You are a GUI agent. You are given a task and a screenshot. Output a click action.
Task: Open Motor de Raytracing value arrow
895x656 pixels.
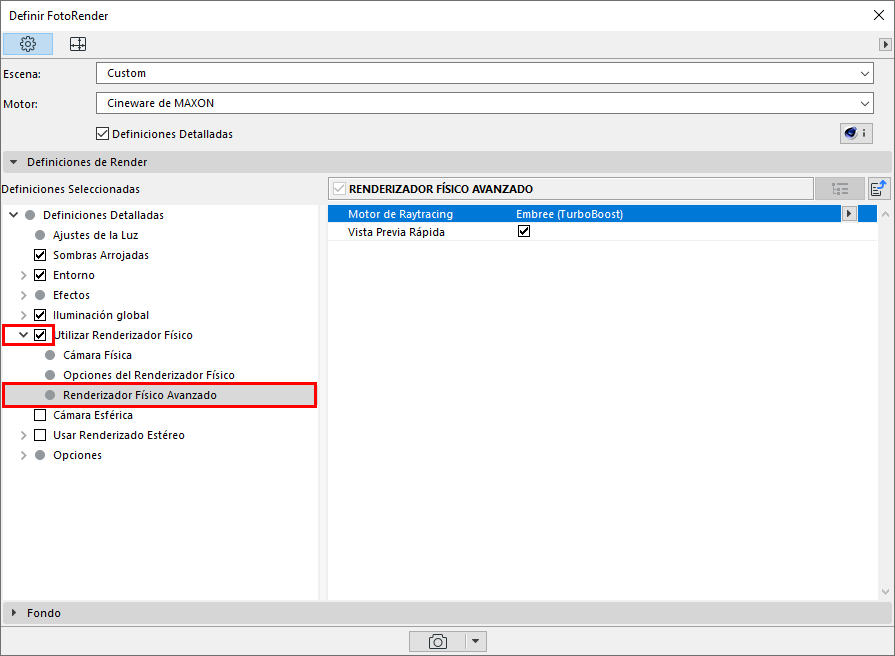tap(849, 214)
